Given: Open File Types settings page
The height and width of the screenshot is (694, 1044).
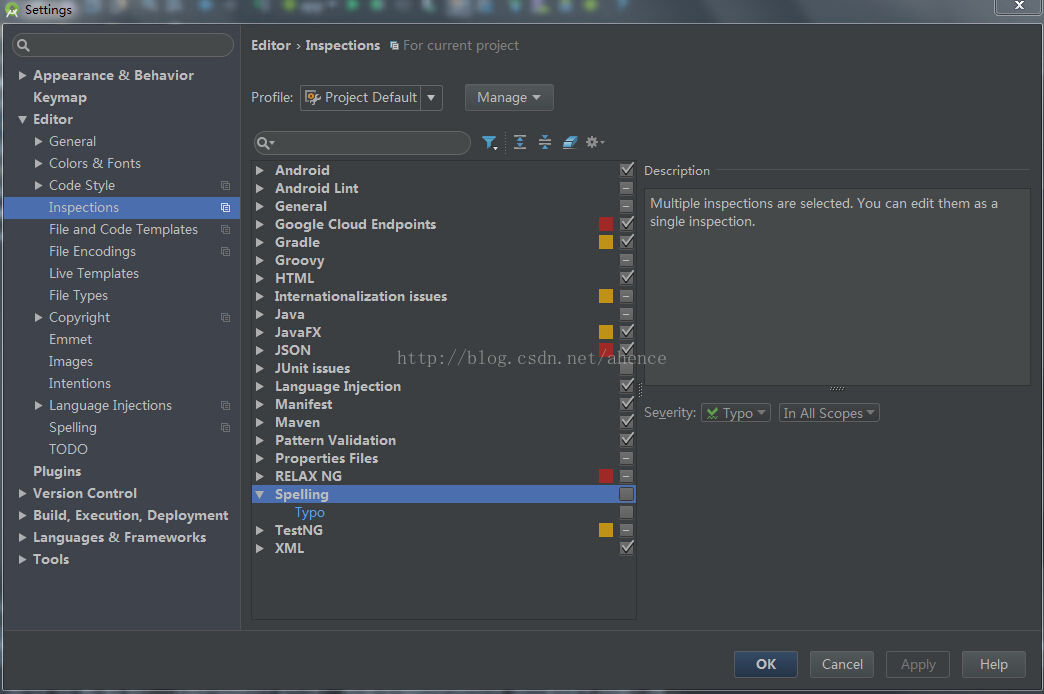Looking at the screenshot, I should click(x=78, y=295).
